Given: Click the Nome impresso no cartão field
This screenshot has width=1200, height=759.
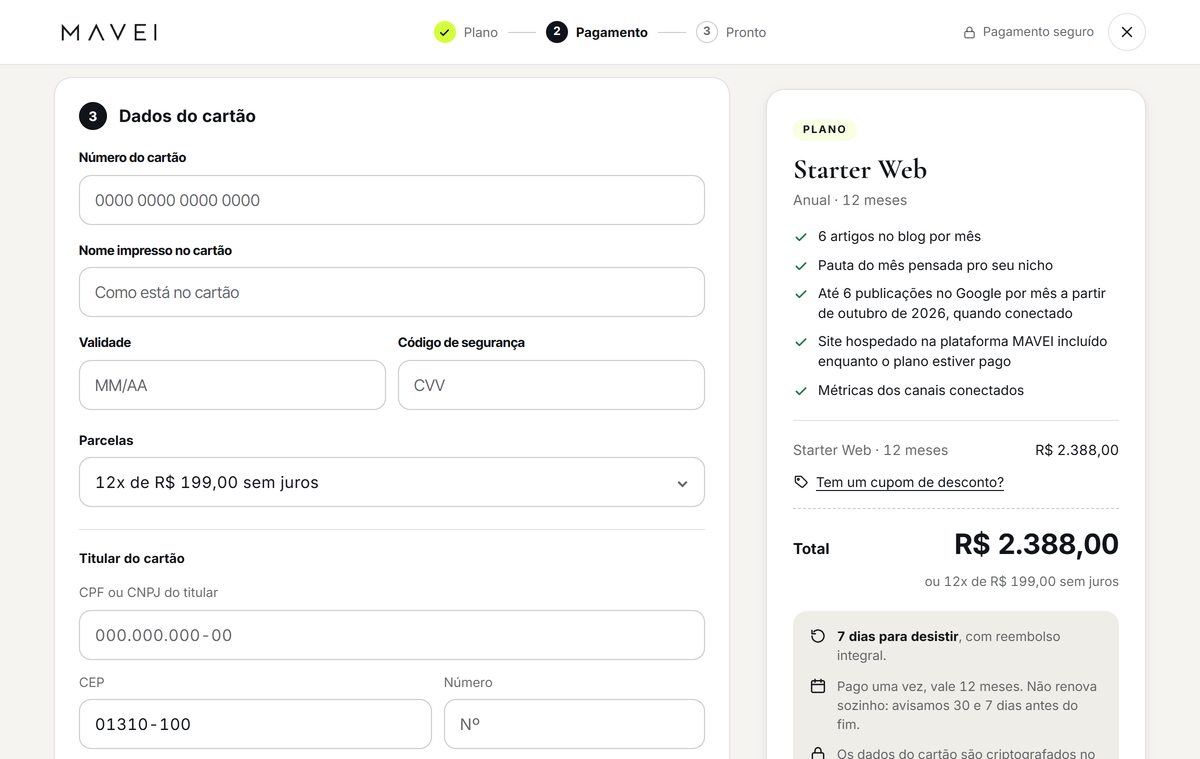Looking at the screenshot, I should [x=392, y=292].
